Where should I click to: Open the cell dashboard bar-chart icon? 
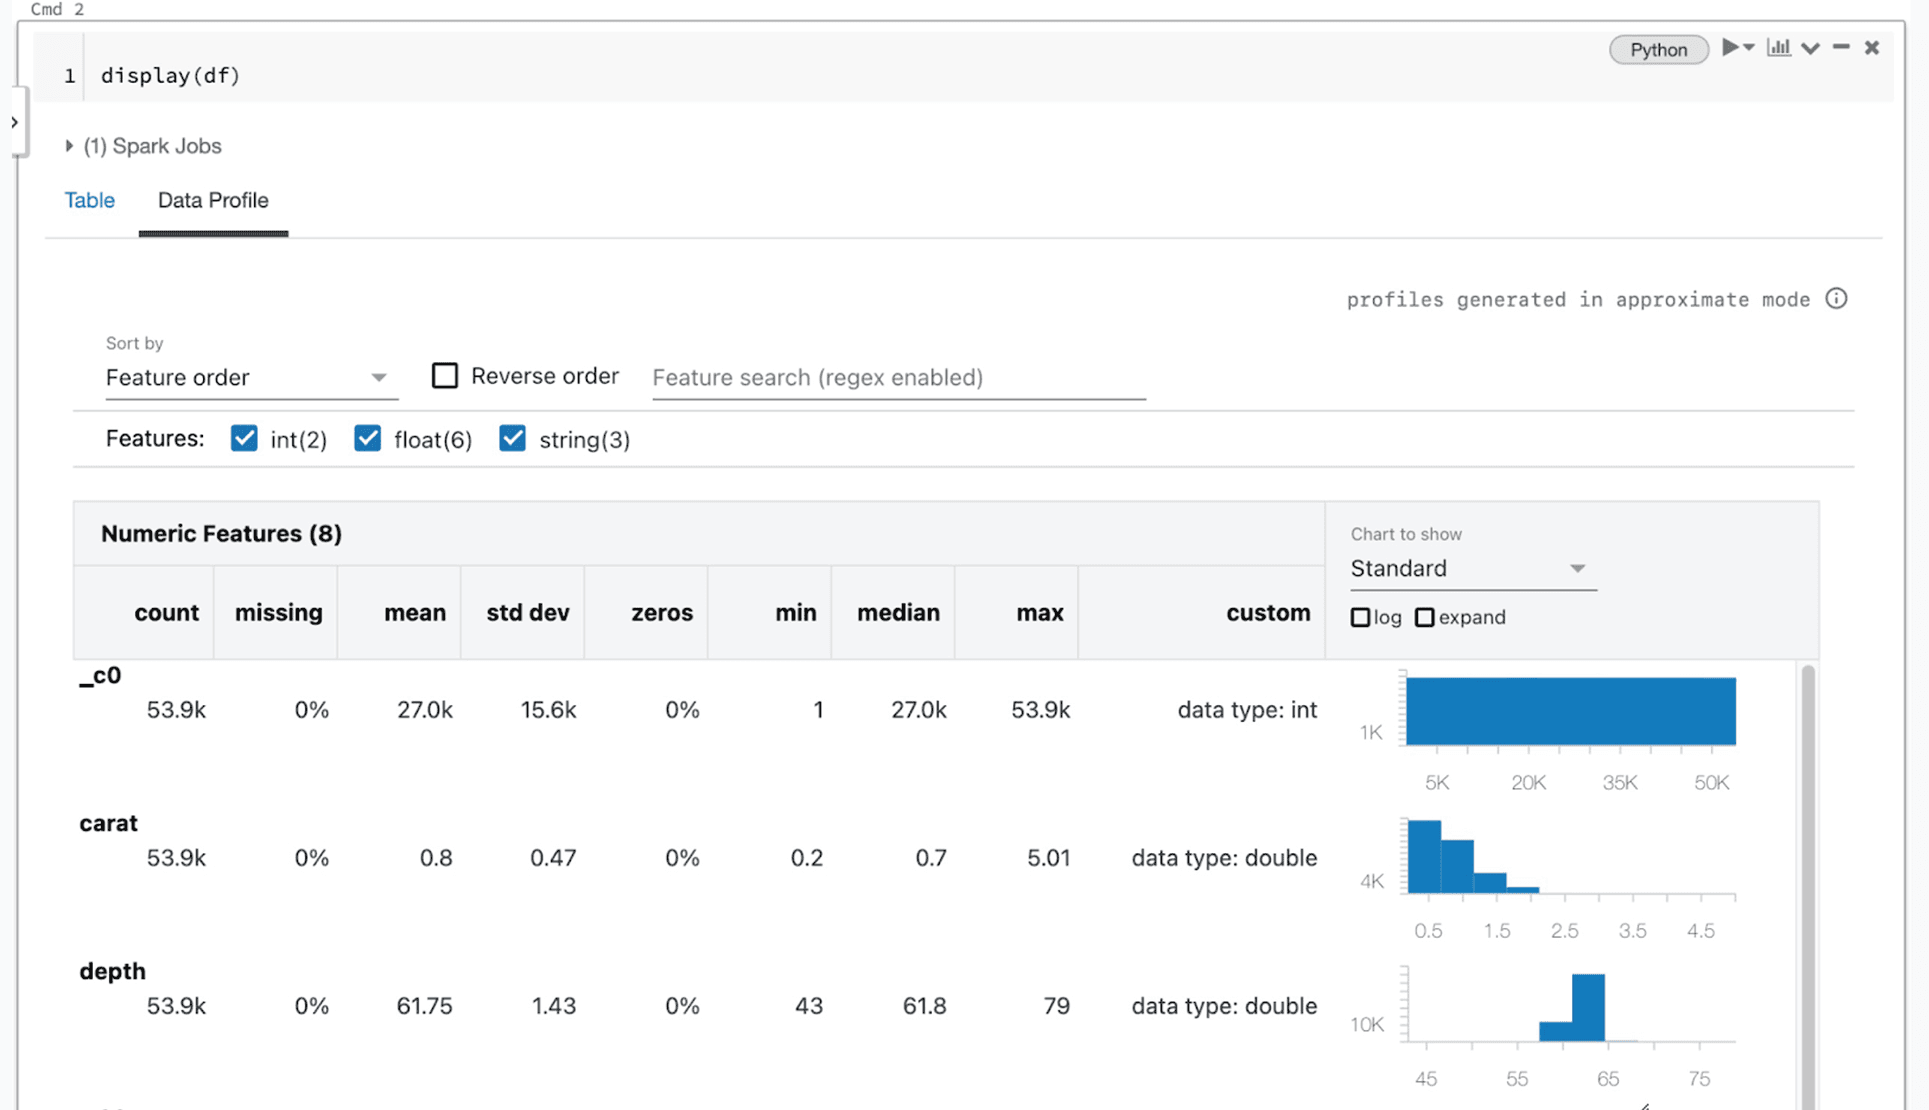point(1778,48)
